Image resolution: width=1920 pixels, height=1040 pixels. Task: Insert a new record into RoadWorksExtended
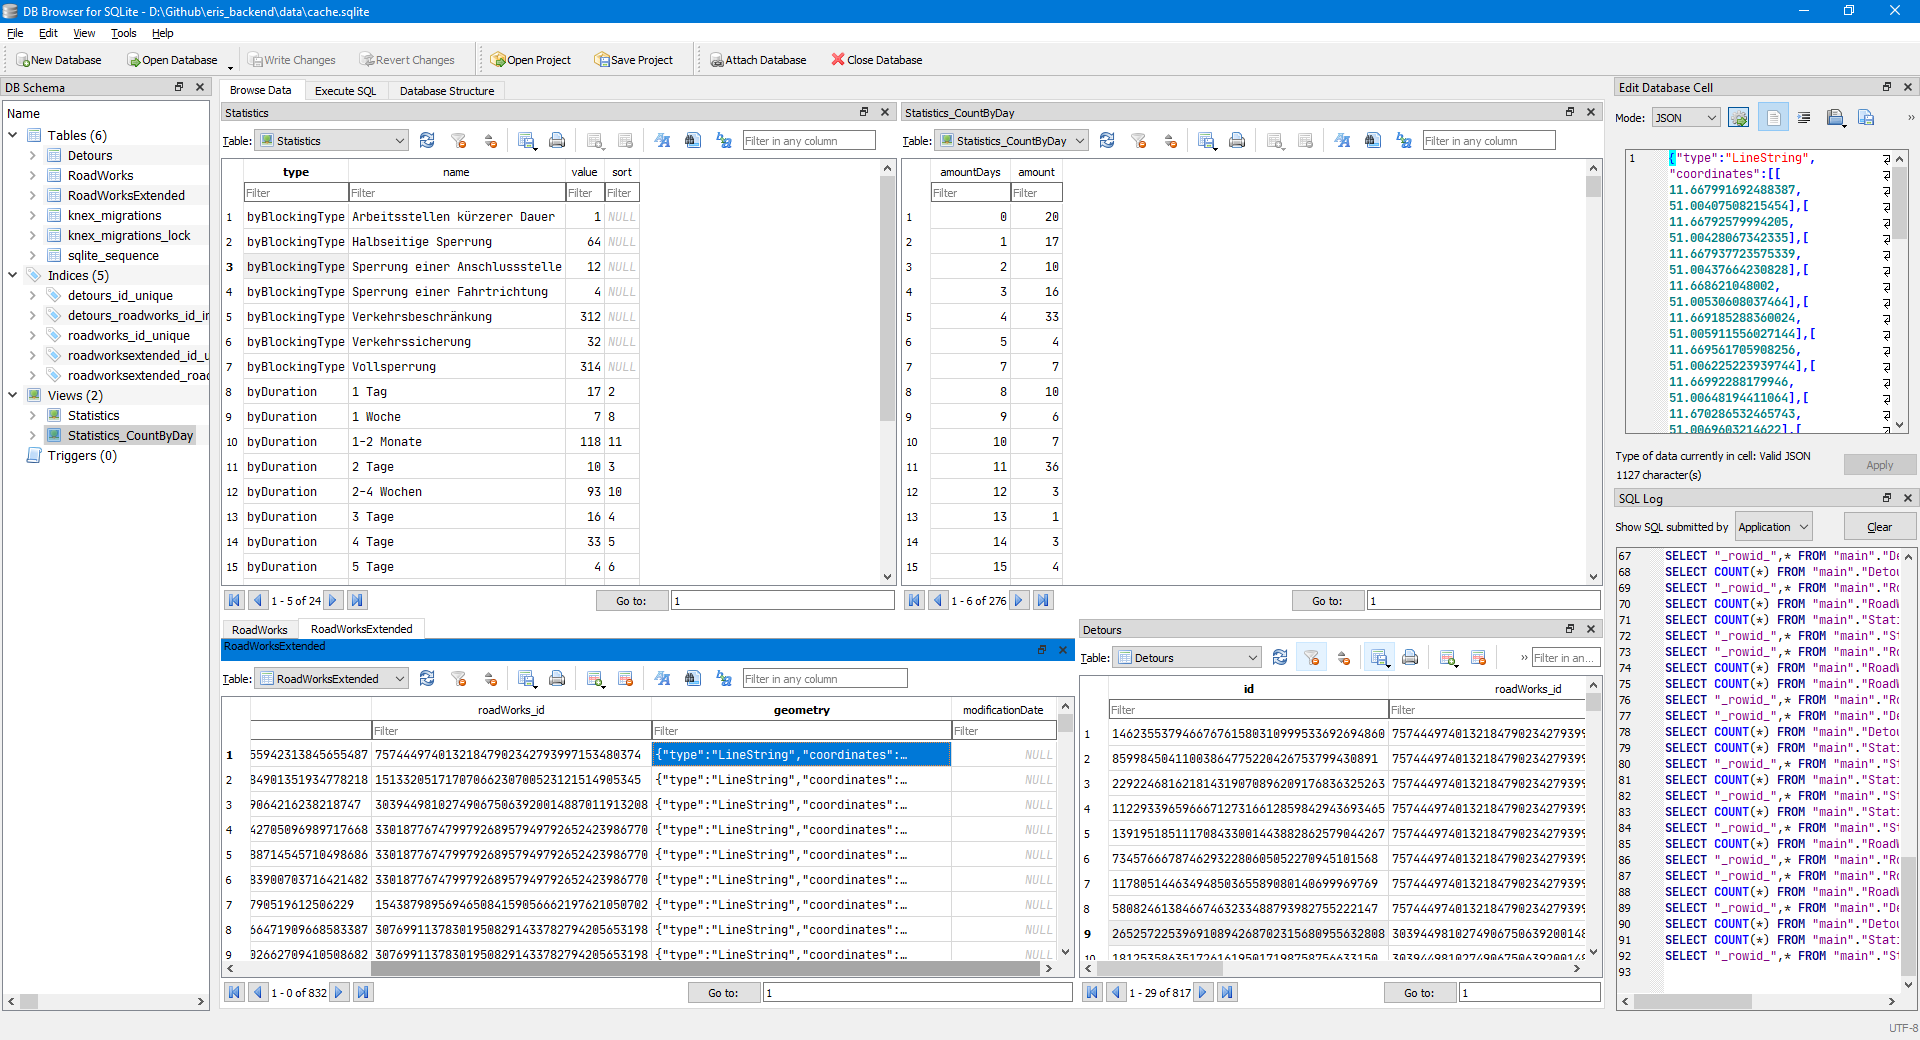click(x=596, y=678)
